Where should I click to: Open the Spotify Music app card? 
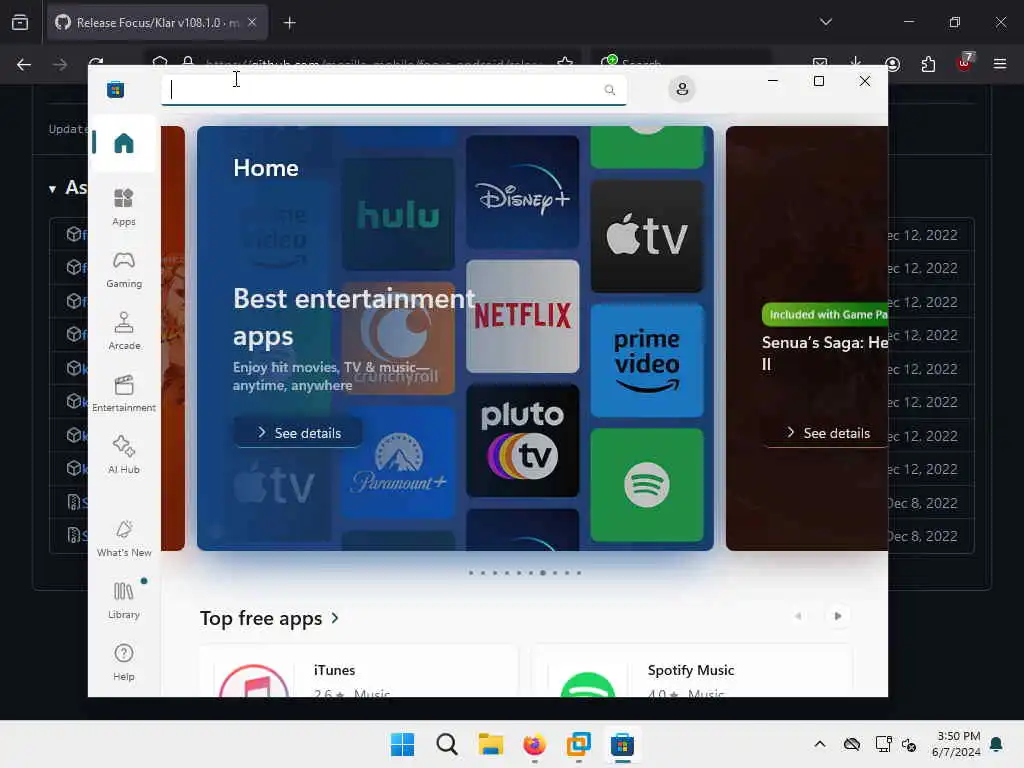tap(692, 671)
